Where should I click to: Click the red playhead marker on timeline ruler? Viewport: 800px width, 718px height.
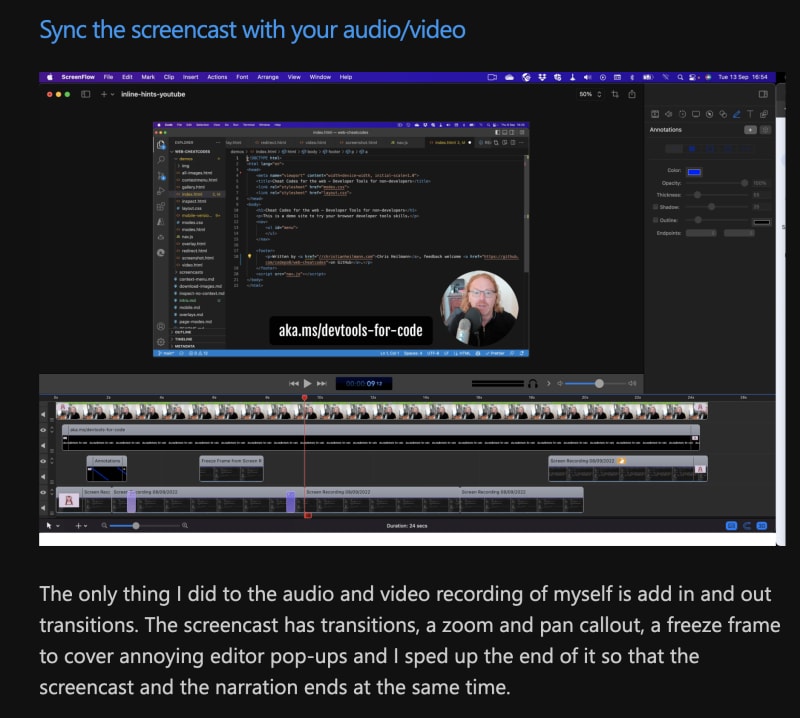(x=305, y=397)
